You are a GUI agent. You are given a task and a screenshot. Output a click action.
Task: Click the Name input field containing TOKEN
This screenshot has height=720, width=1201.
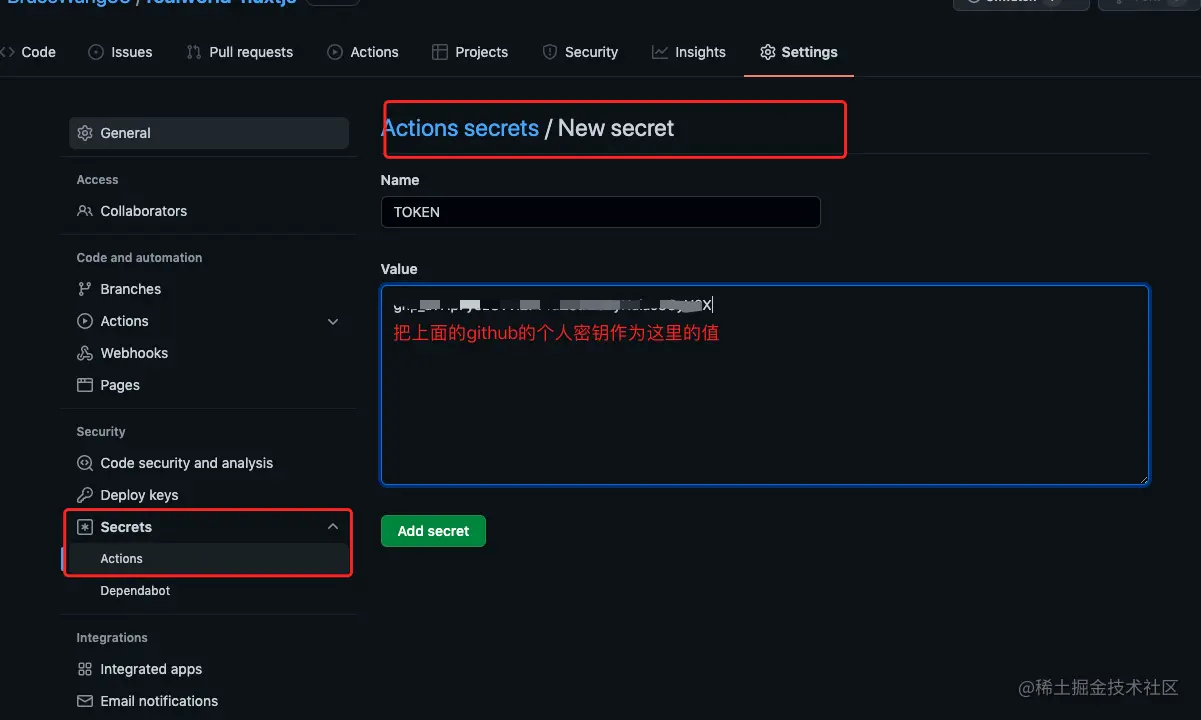(601, 212)
